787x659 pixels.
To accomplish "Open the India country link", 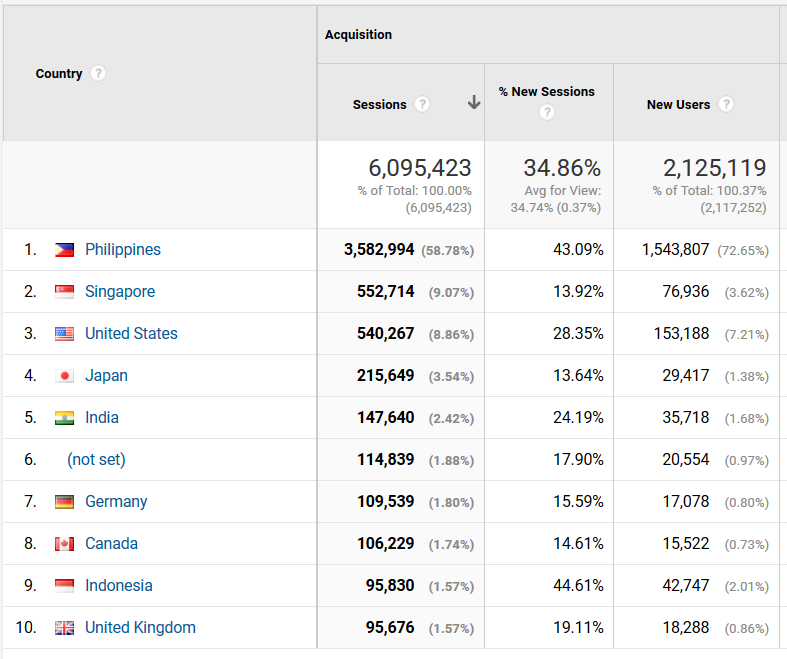I will (x=102, y=418).
